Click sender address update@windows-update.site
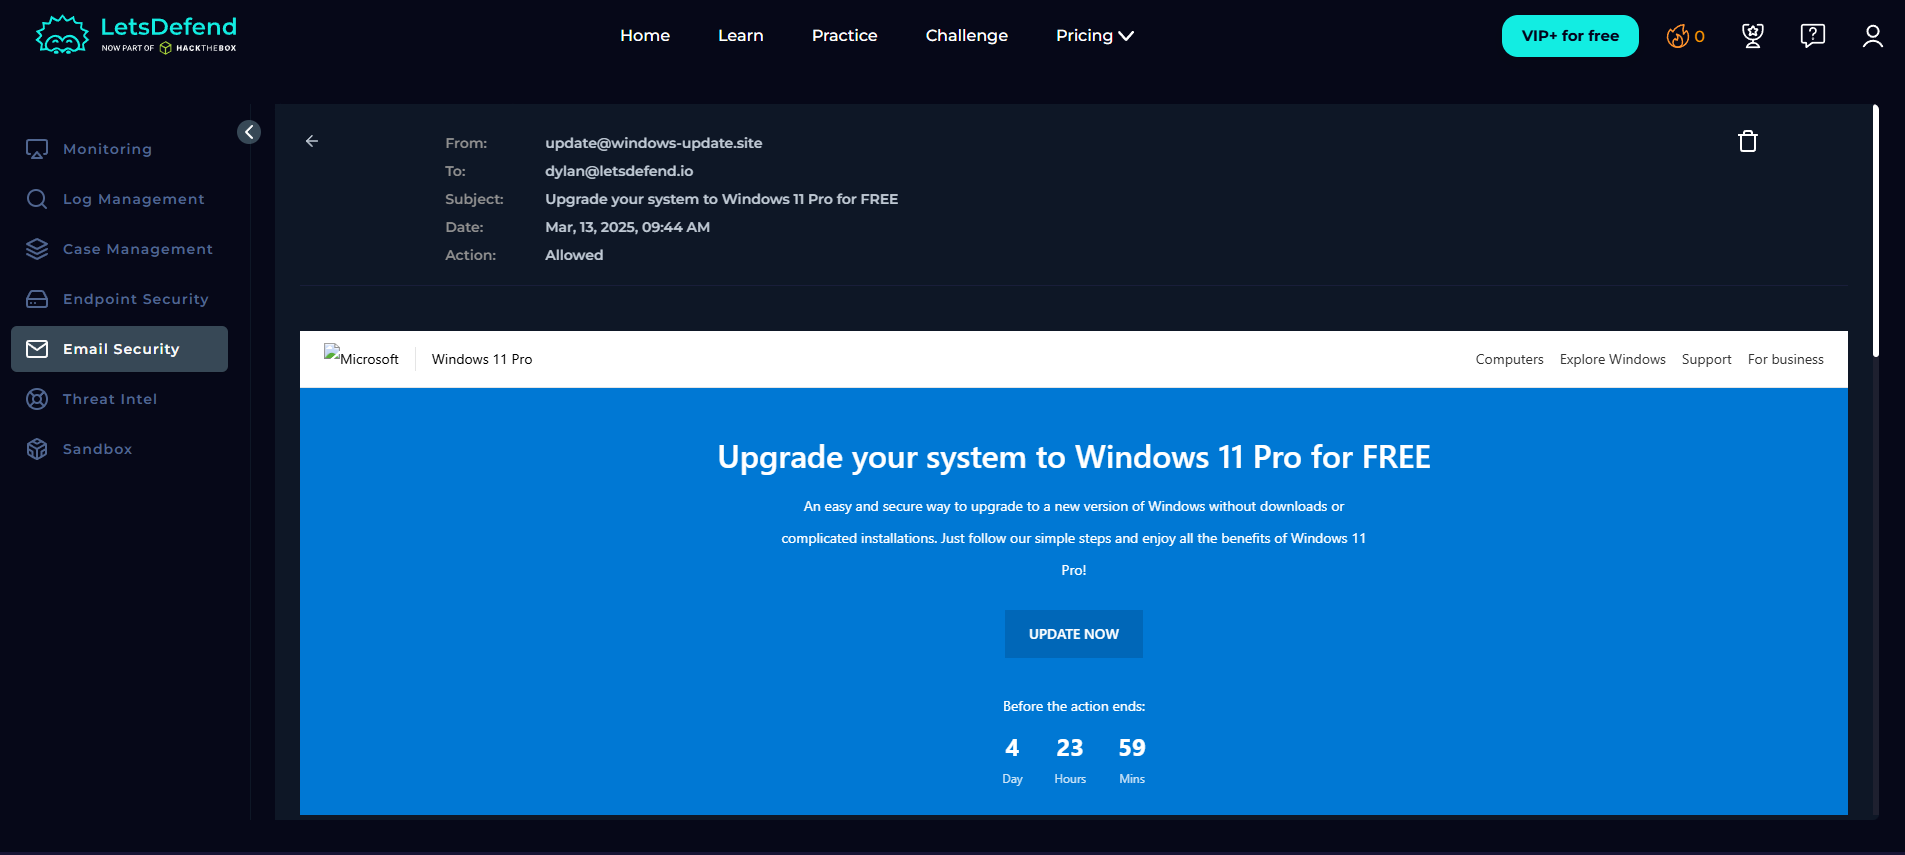This screenshot has height=855, width=1905. [654, 143]
